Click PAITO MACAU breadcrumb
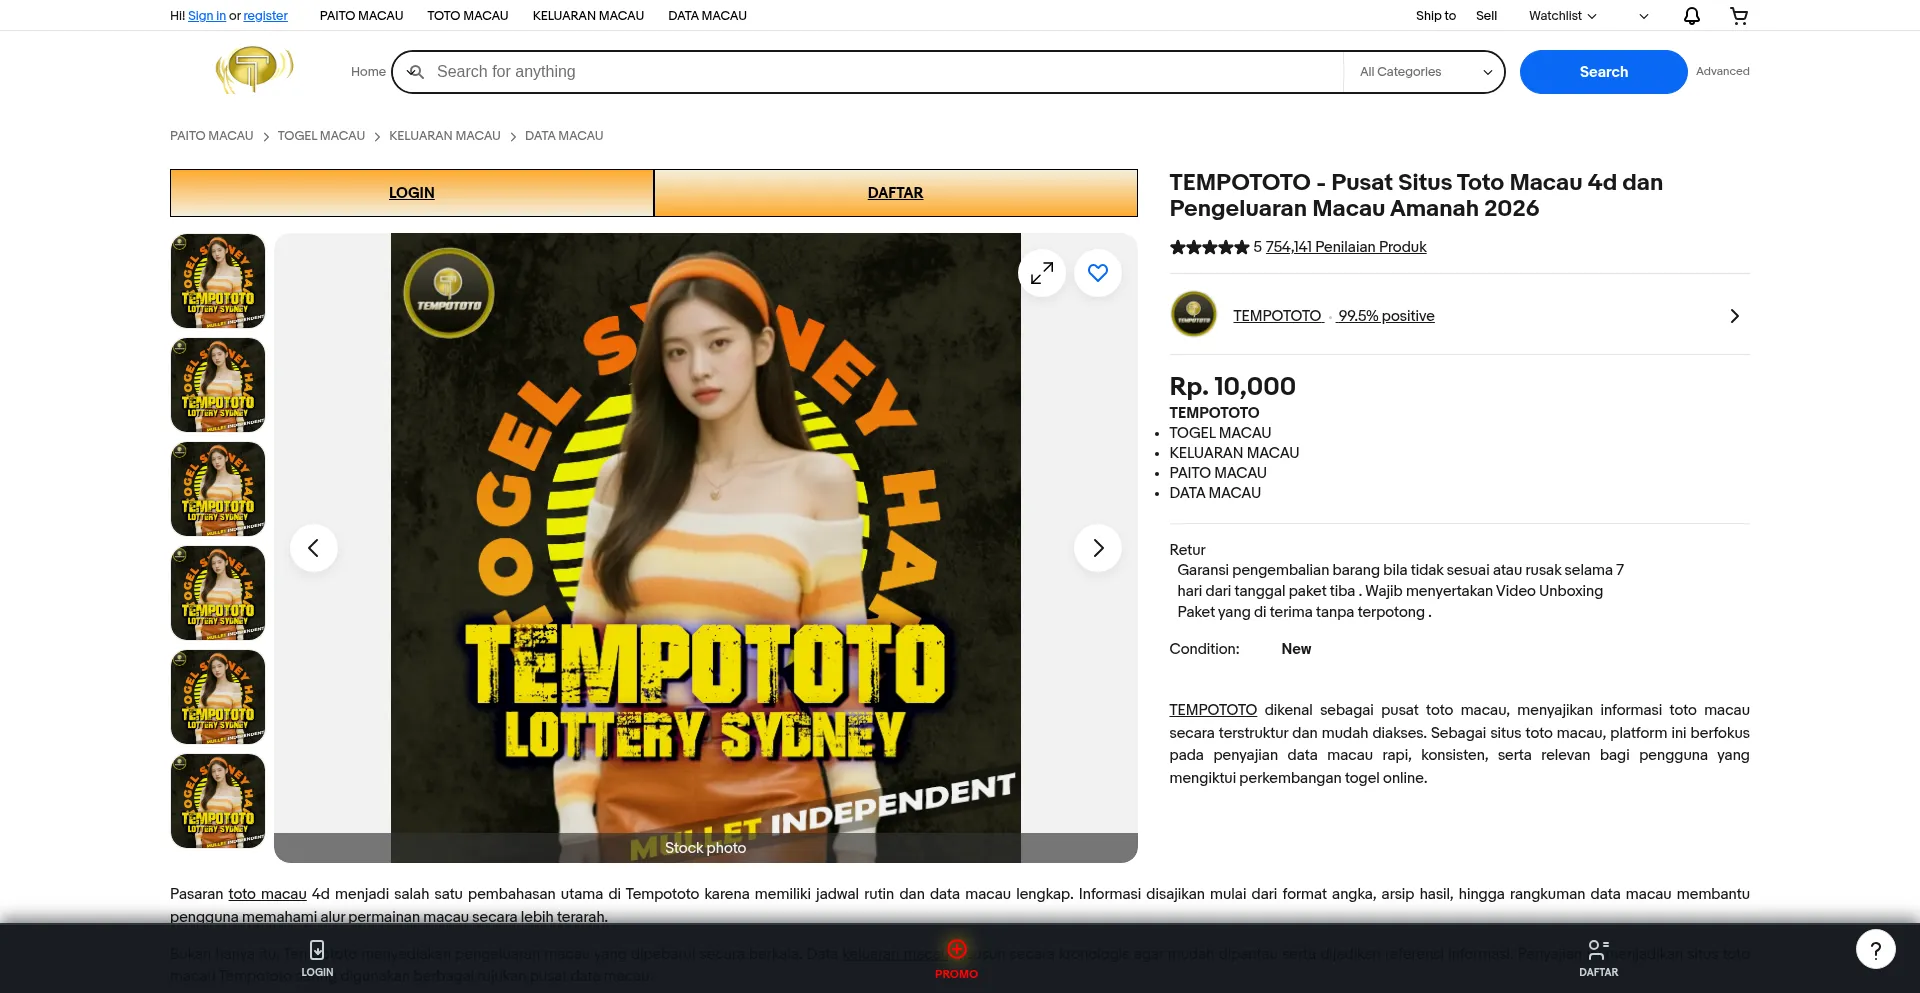Image resolution: width=1920 pixels, height=993 pixels. (x=212, y=136)
